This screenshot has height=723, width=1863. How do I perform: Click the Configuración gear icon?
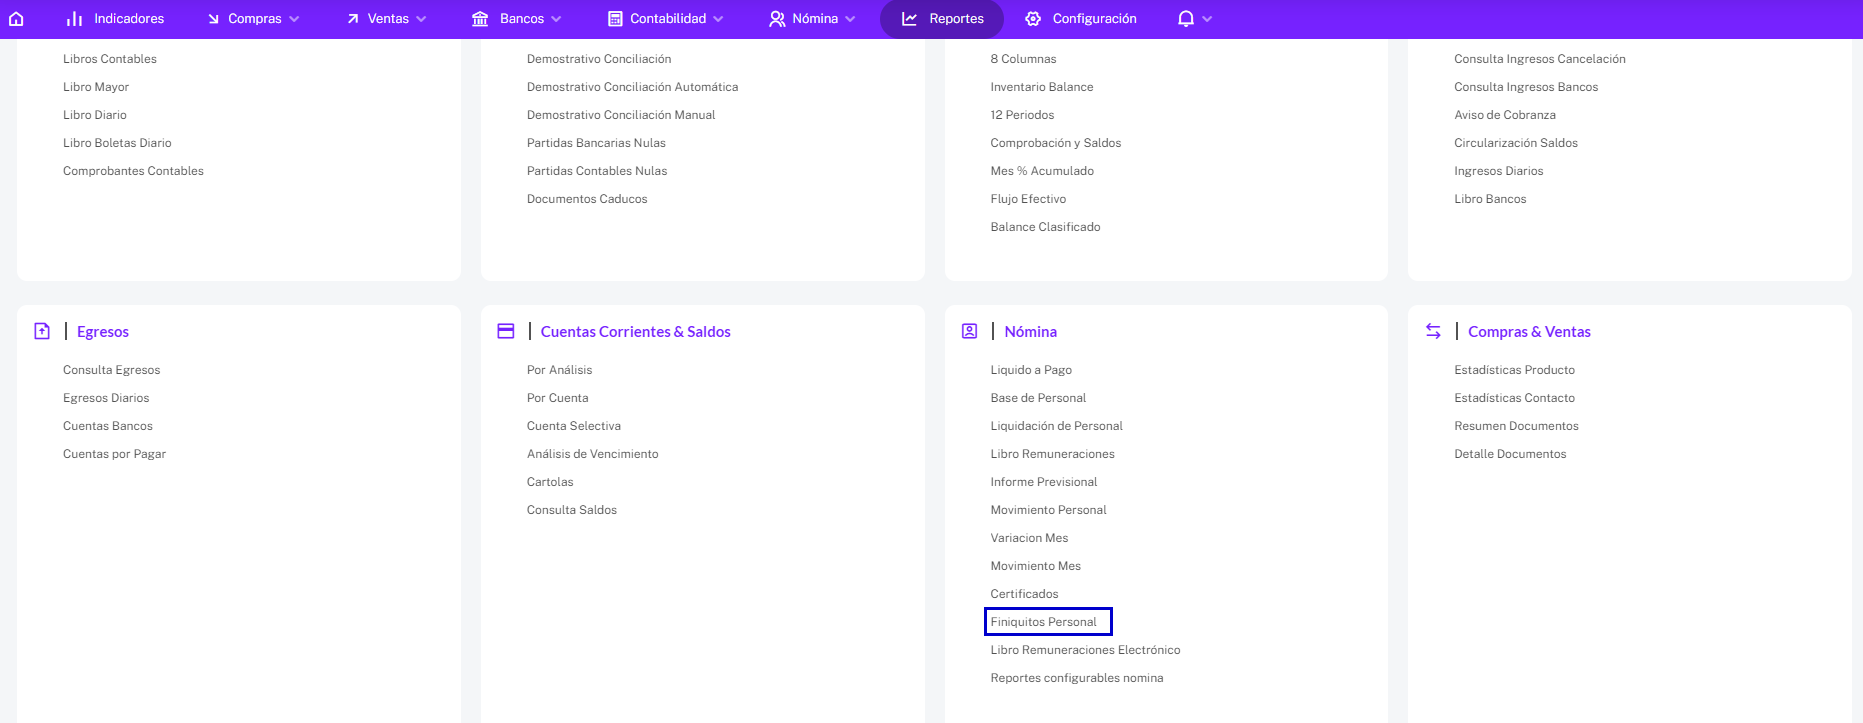tap(1033, 19)
